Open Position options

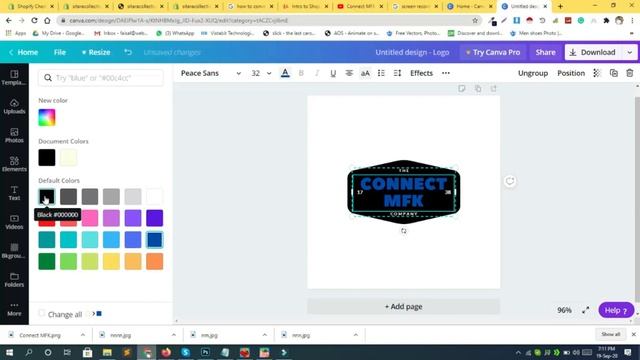[x=571, y=73]
